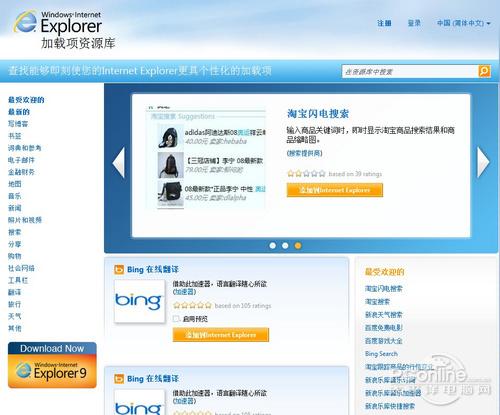500x415 pixels.
Task: Open the 照片和视频 category
Action: pyautogui.click(x=25, y=220)
